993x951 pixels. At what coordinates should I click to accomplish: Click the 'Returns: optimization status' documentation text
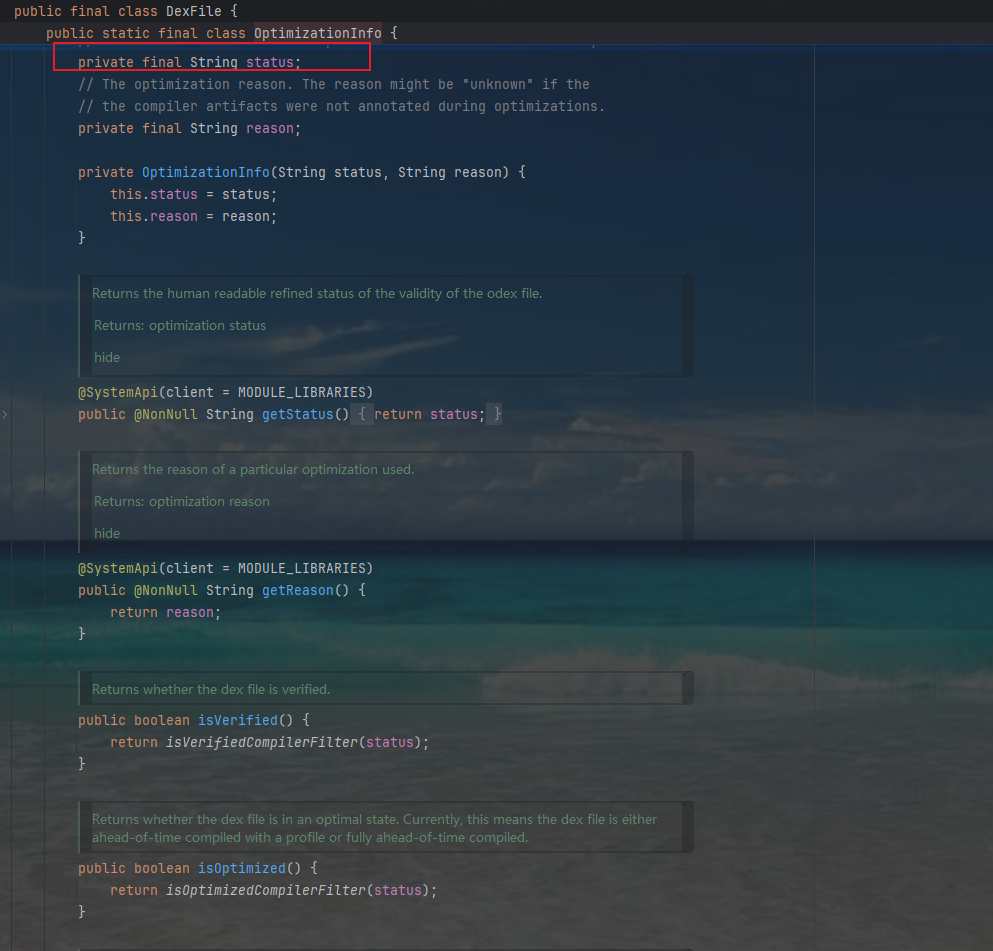click(180, 325)
